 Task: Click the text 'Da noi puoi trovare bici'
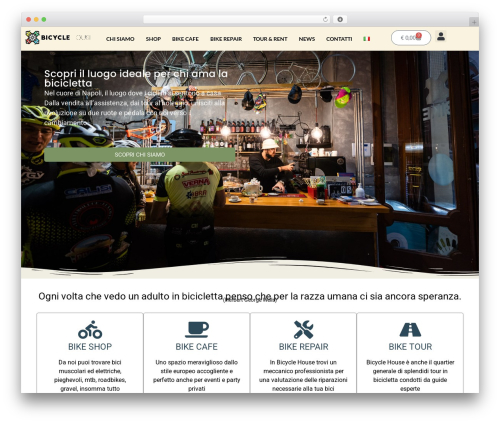90,362
